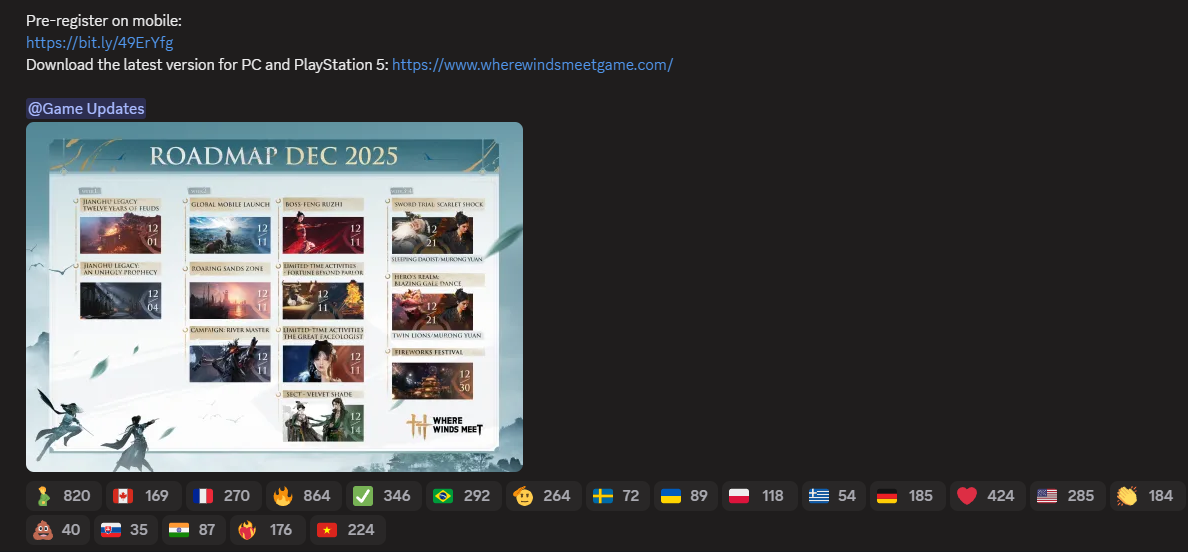The height and width of the screenshot is (552, 1188).
Task: Click the fire emoji reaction with 864
Action: click(303, 496)
